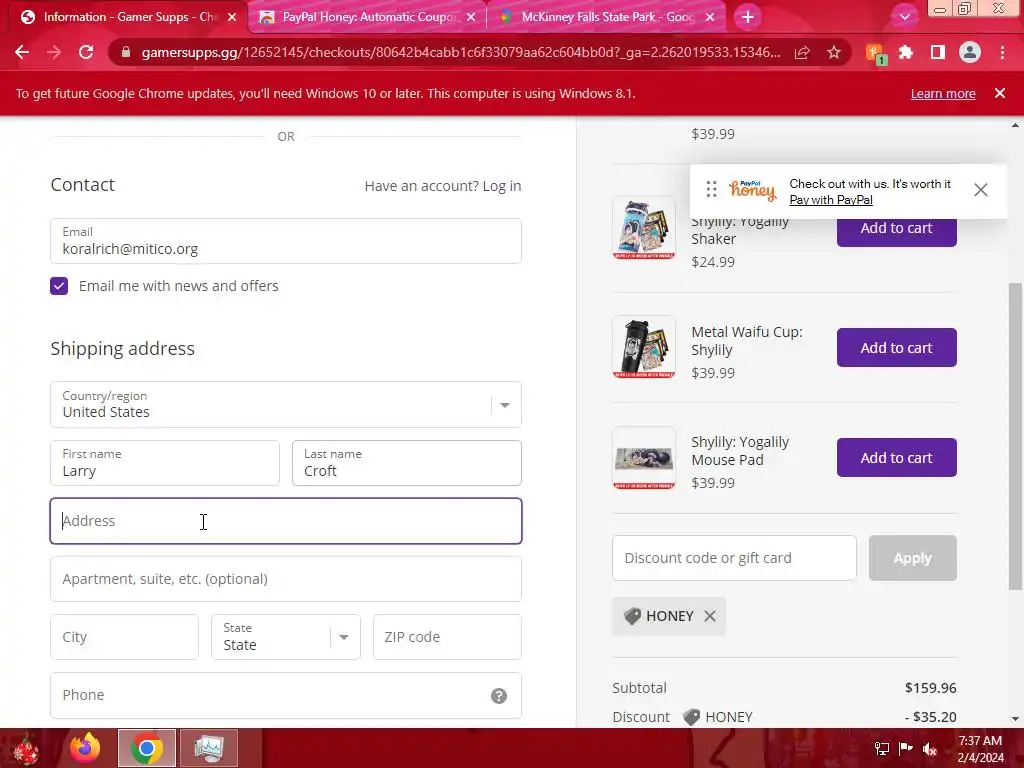The height and width of the screenshot is (768, 1024).
Task: Go forward with the forward arrow
Action: point(54,52)
